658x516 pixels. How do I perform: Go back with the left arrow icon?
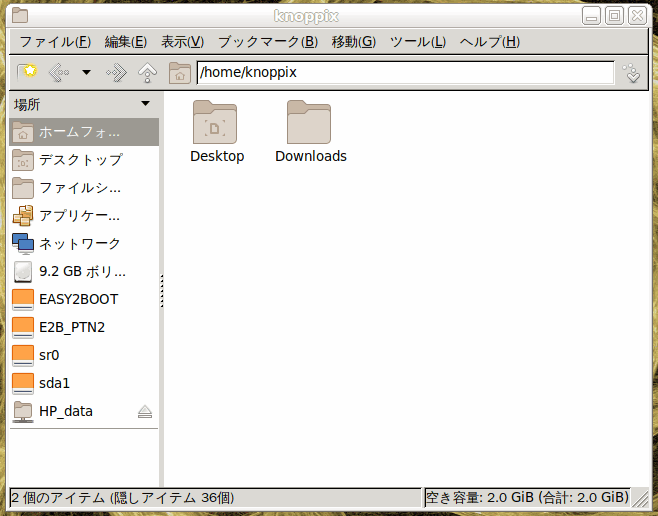click(59, 72)
